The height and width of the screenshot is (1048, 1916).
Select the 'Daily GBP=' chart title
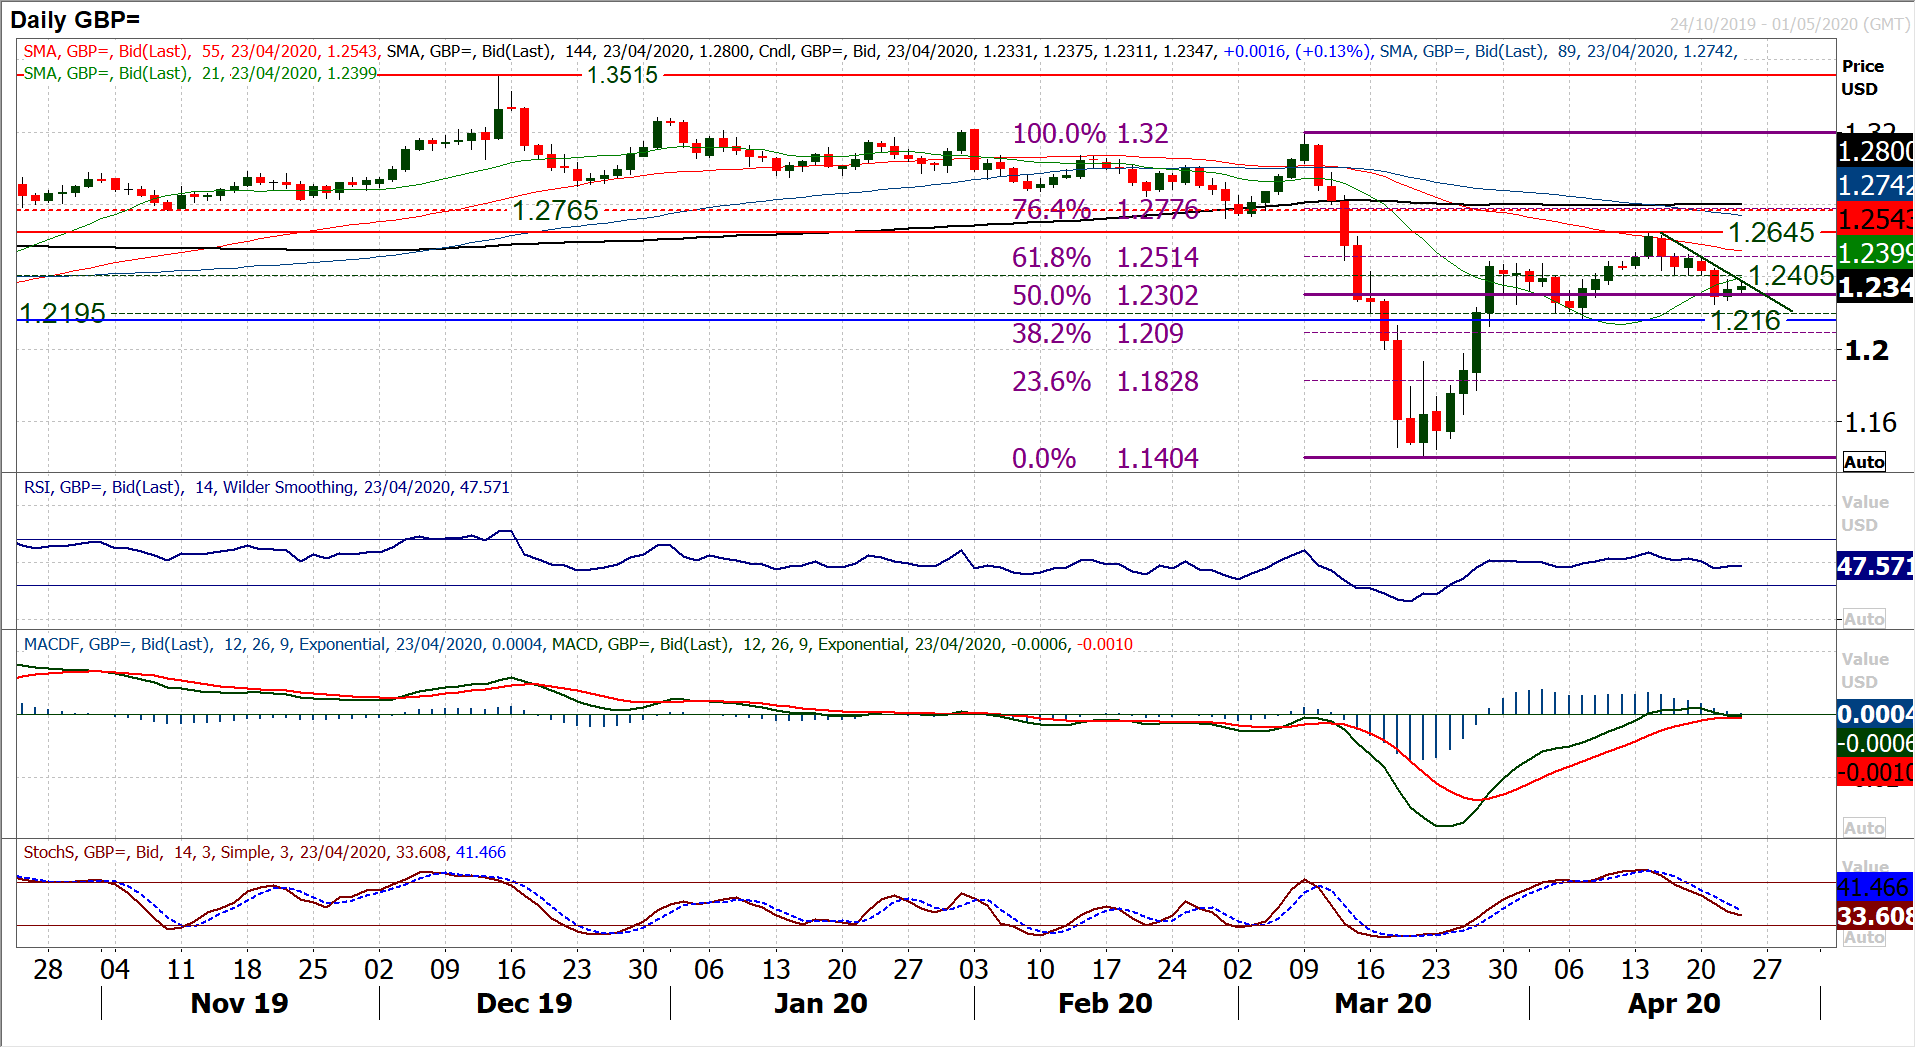(x=75, y=19)
